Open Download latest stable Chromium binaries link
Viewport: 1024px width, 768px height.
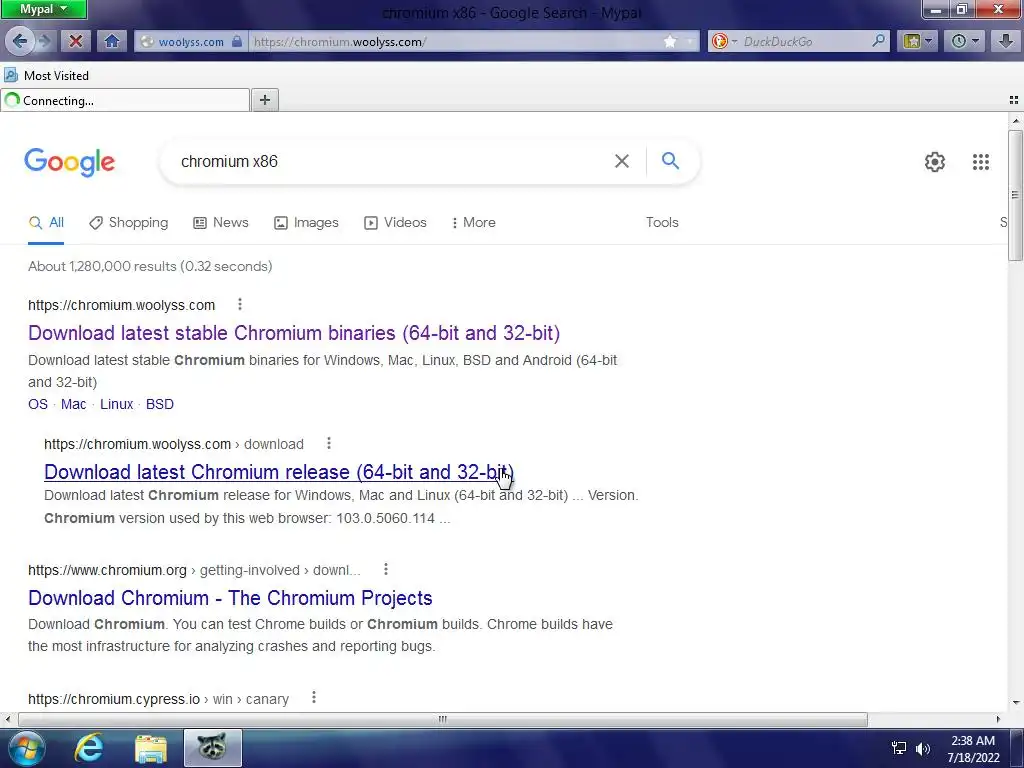[x=294, y=333]
